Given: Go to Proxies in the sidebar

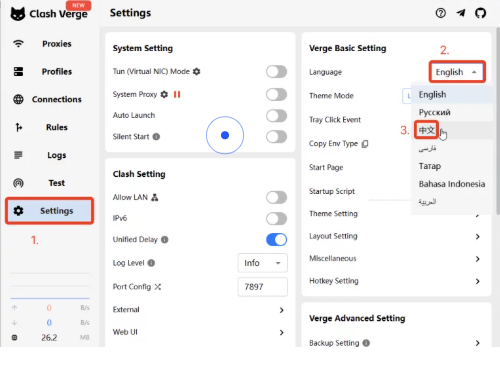Looking at the screenshot, I should [49, 44].
